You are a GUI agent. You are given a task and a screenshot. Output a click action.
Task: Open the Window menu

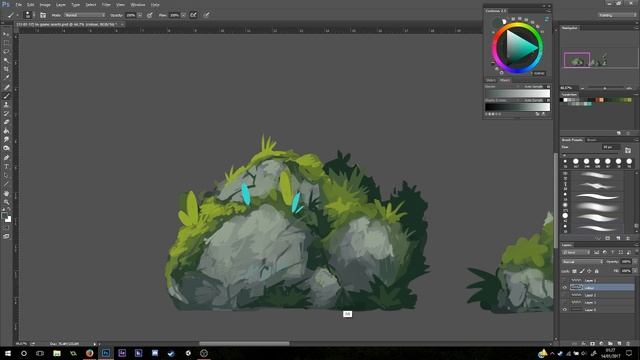tap(138, 5)
